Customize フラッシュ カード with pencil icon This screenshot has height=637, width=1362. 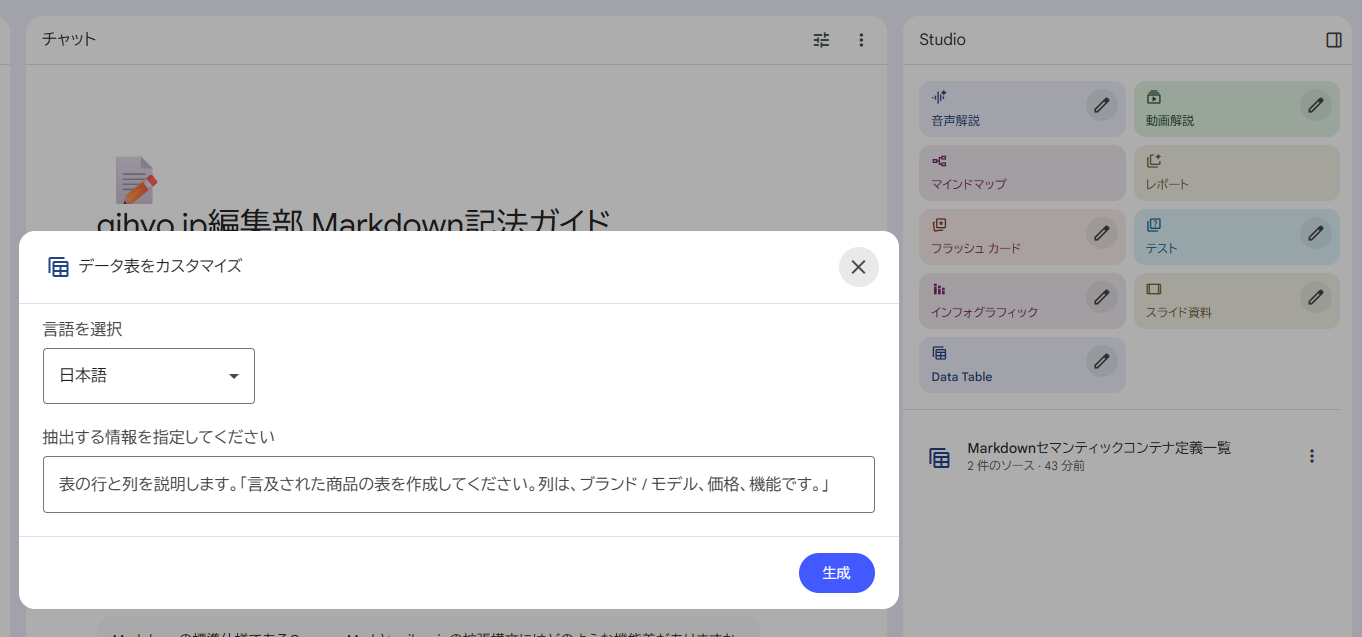pyautogui.click(x=1102, y=233)
